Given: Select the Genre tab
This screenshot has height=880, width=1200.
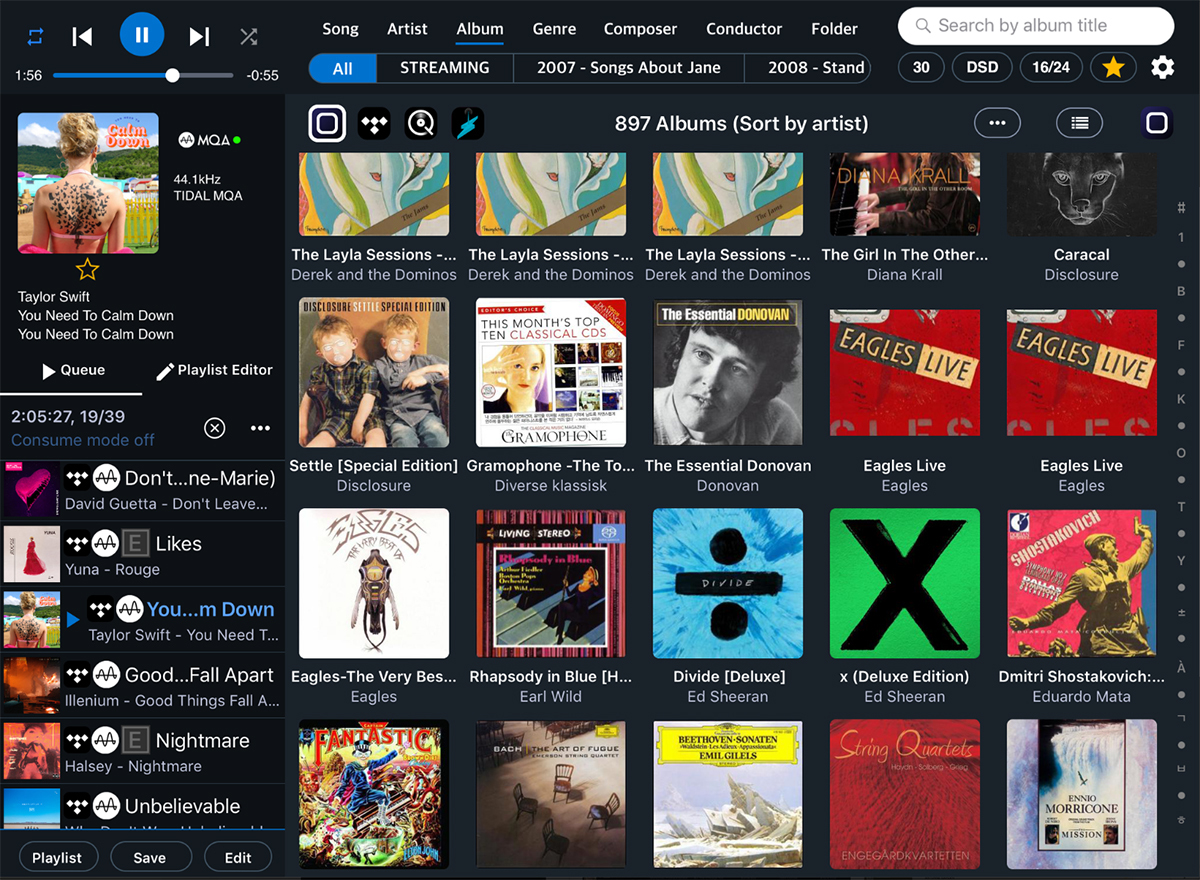Looking at the screenshot, I should click(554, 29).
